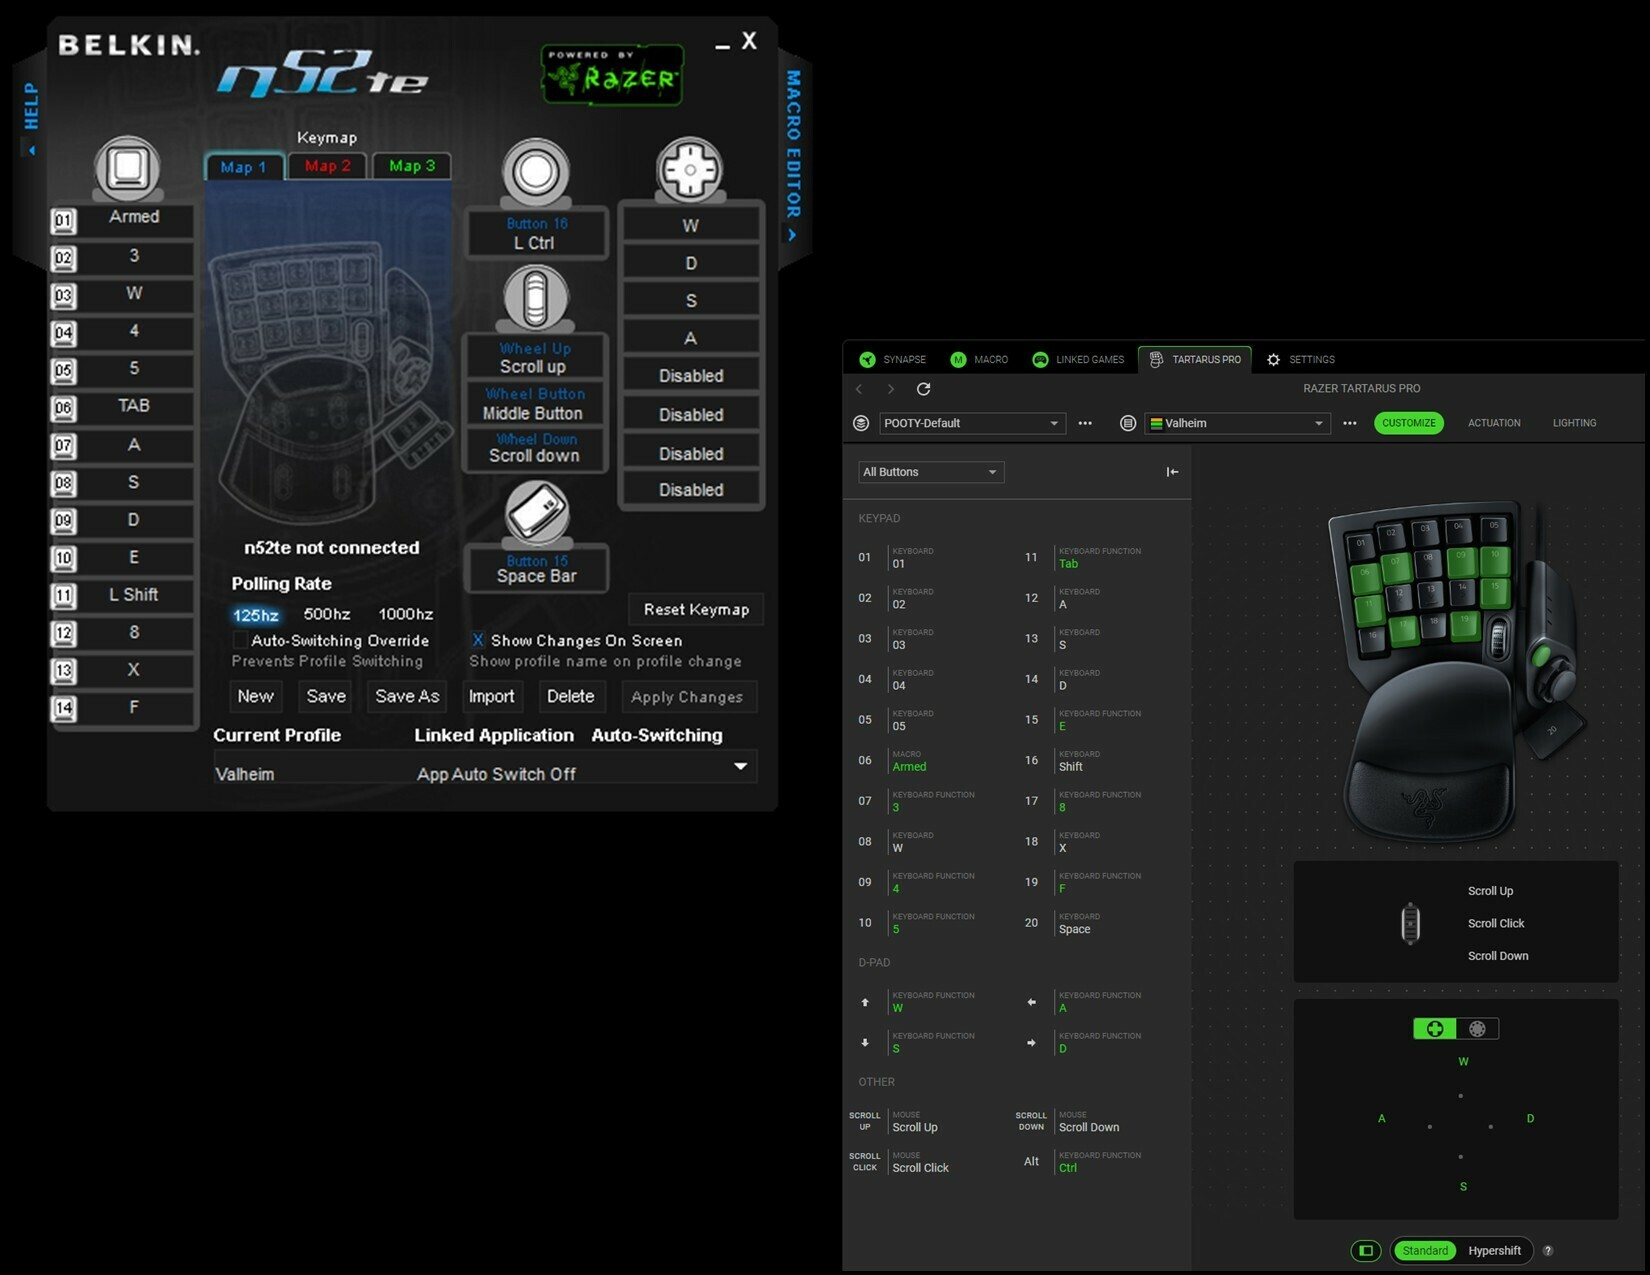Click the Save button in Belkin editor
This screenshot has height=1275, width=1650.
click(326, 696)
